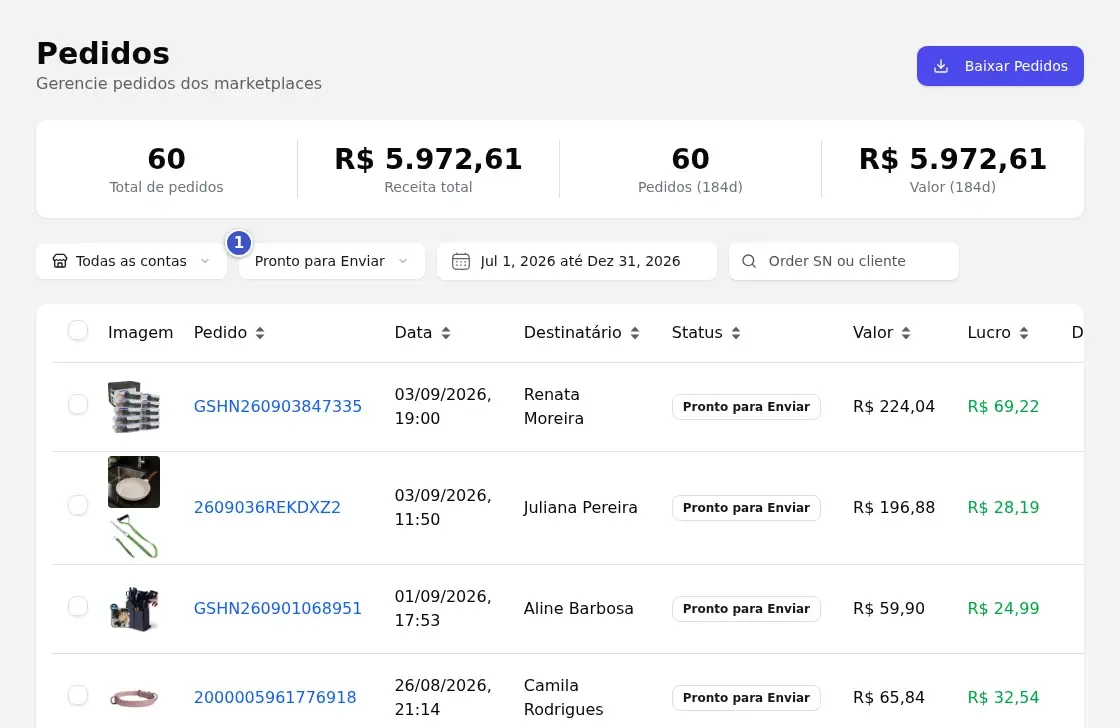Click profit R$ 69,22
The image size is (1120, 728).
(x=1003, y=407)
